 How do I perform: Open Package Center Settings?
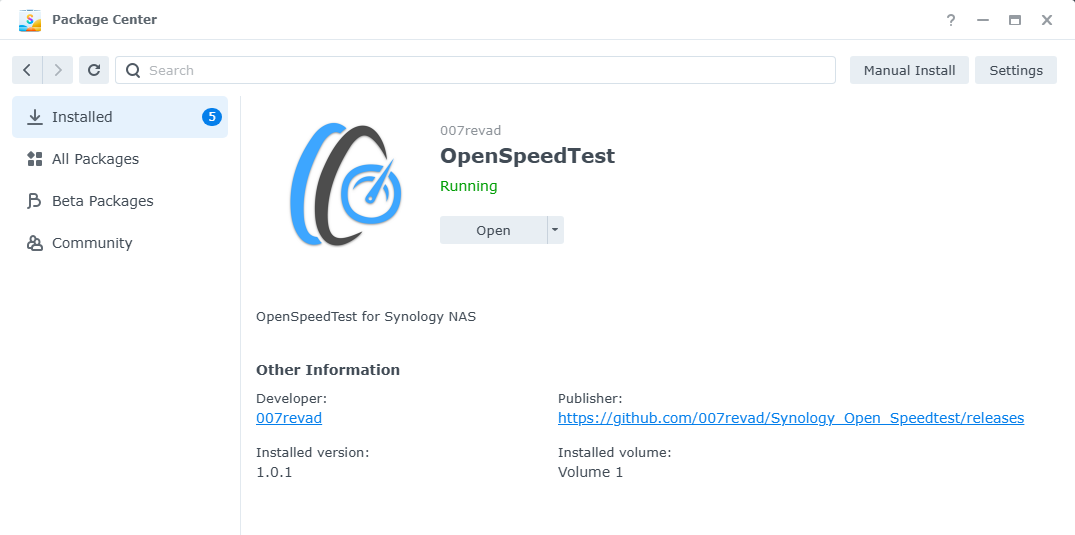point(1015,70)
